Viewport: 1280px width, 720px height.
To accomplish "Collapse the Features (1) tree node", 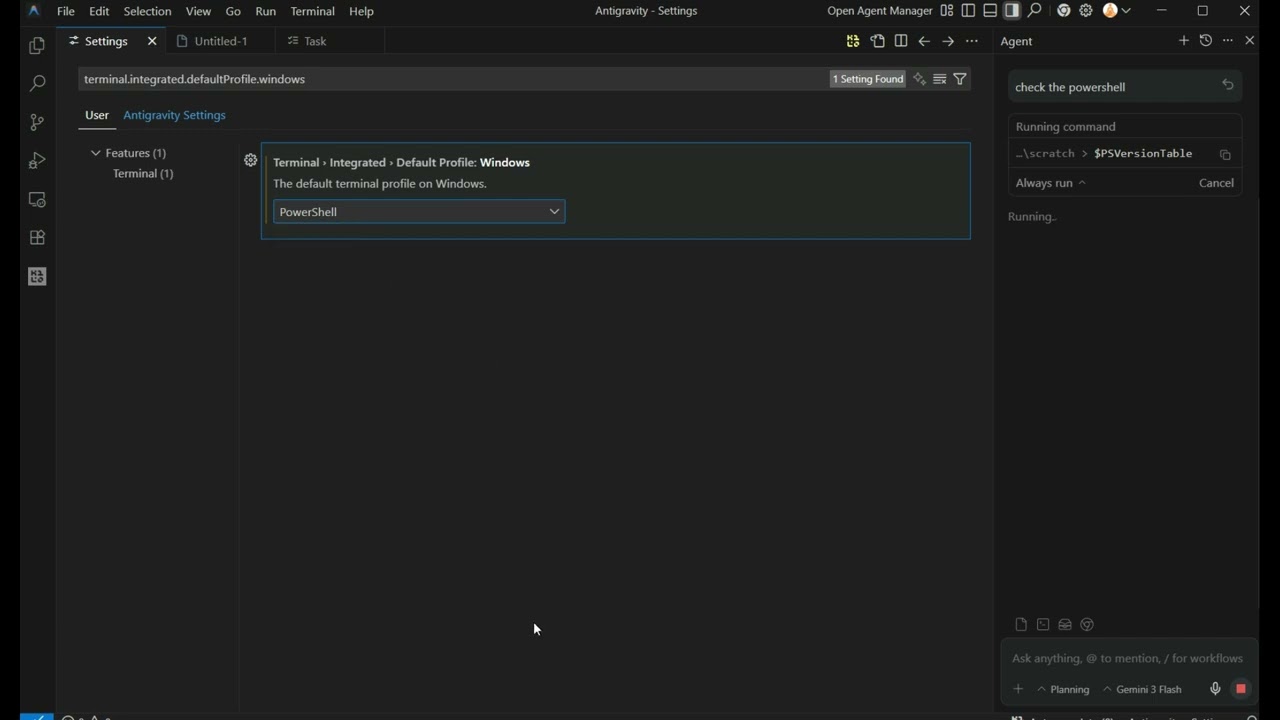I will [96, 153].
